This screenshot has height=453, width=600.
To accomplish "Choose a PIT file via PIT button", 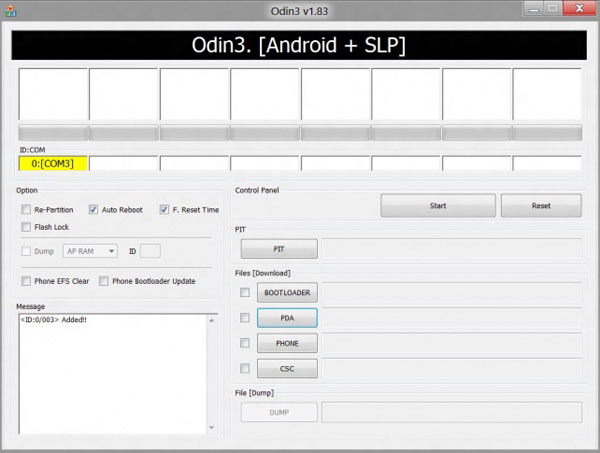I will coord(279,249).
